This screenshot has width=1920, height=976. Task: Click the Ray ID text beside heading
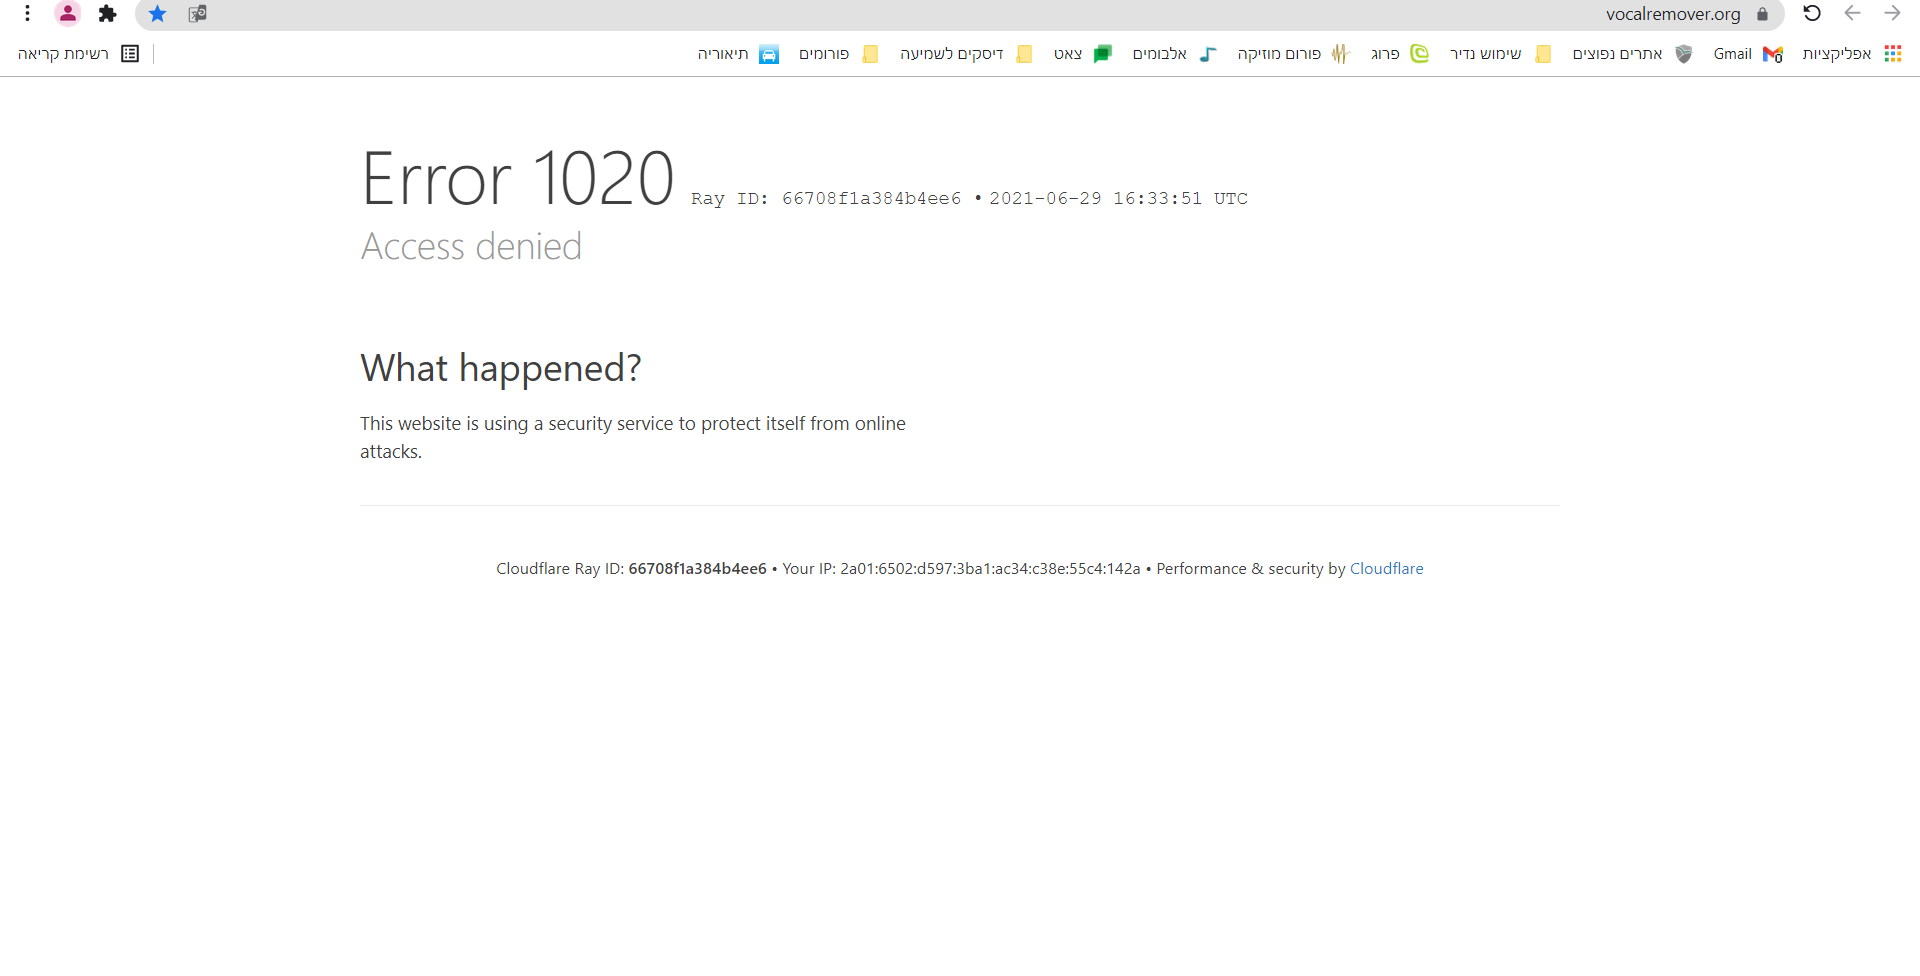[826, 198]
